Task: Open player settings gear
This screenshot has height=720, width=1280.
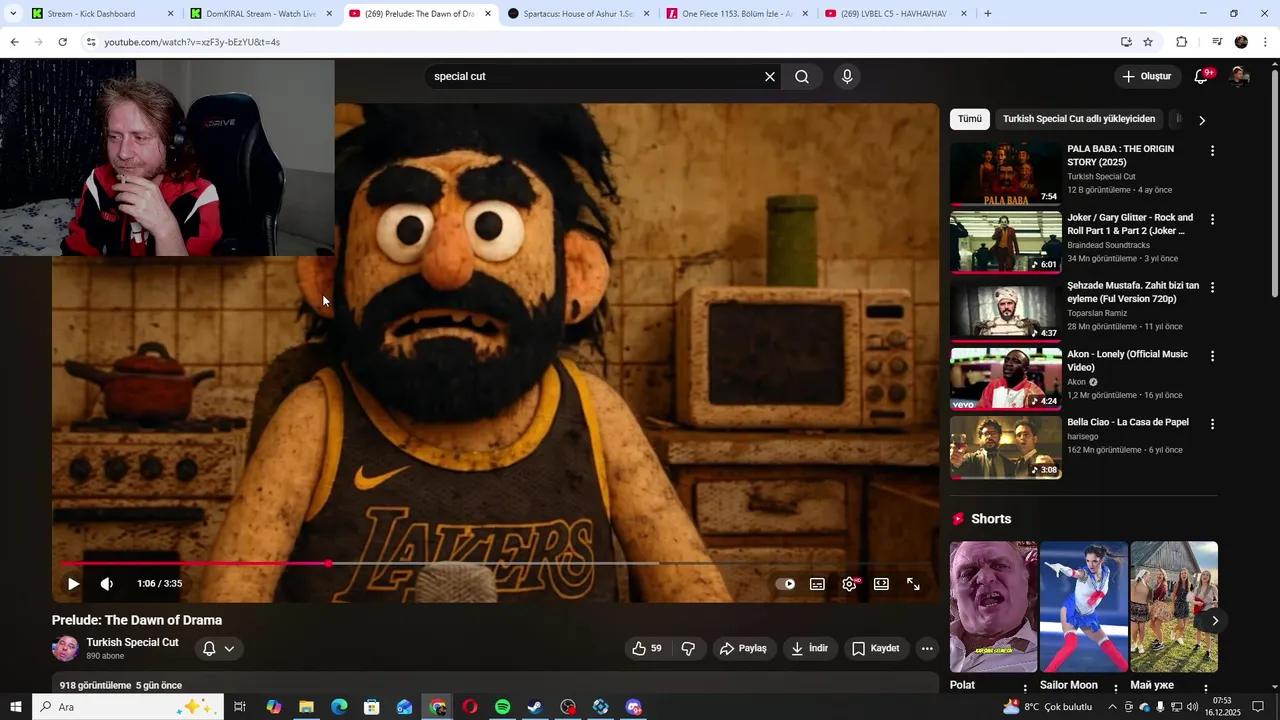Action: [x=849, y=584]
